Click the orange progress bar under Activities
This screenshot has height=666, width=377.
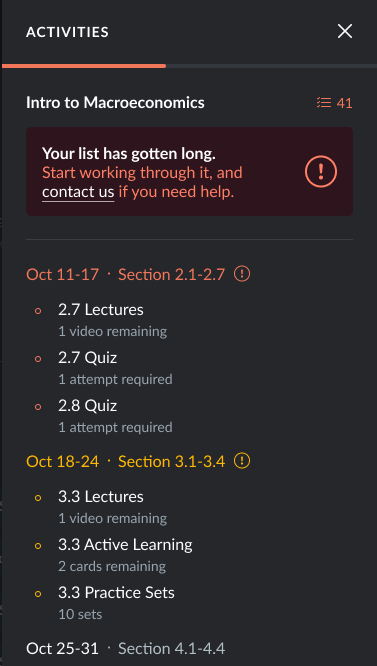(84, 66)
